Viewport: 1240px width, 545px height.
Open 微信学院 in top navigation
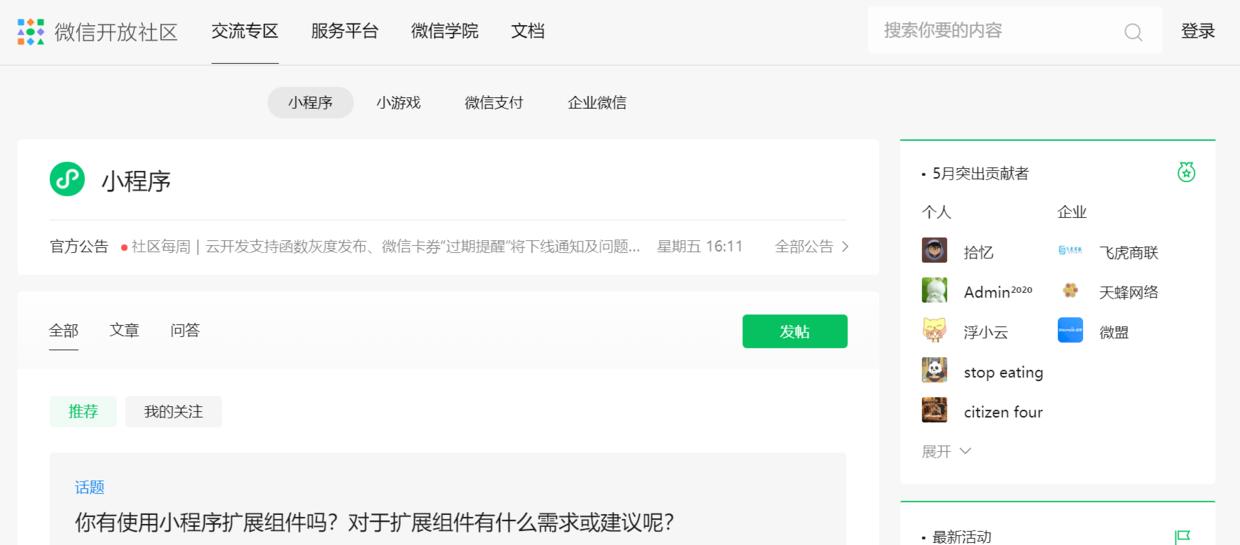click(x=445, y=31)
